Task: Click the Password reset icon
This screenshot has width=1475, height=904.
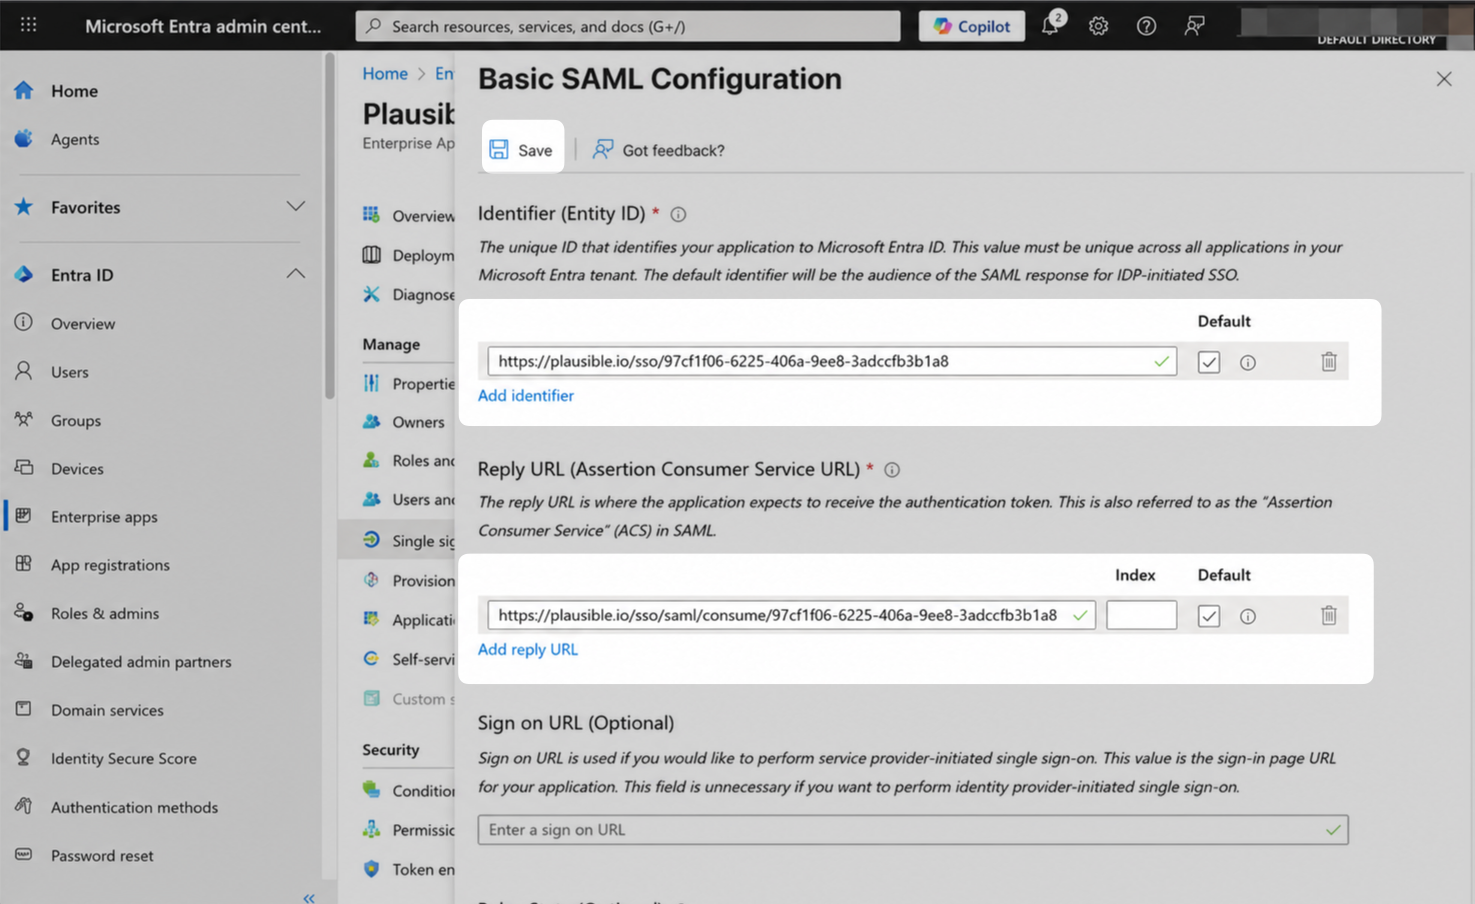Action: point(24,855)
